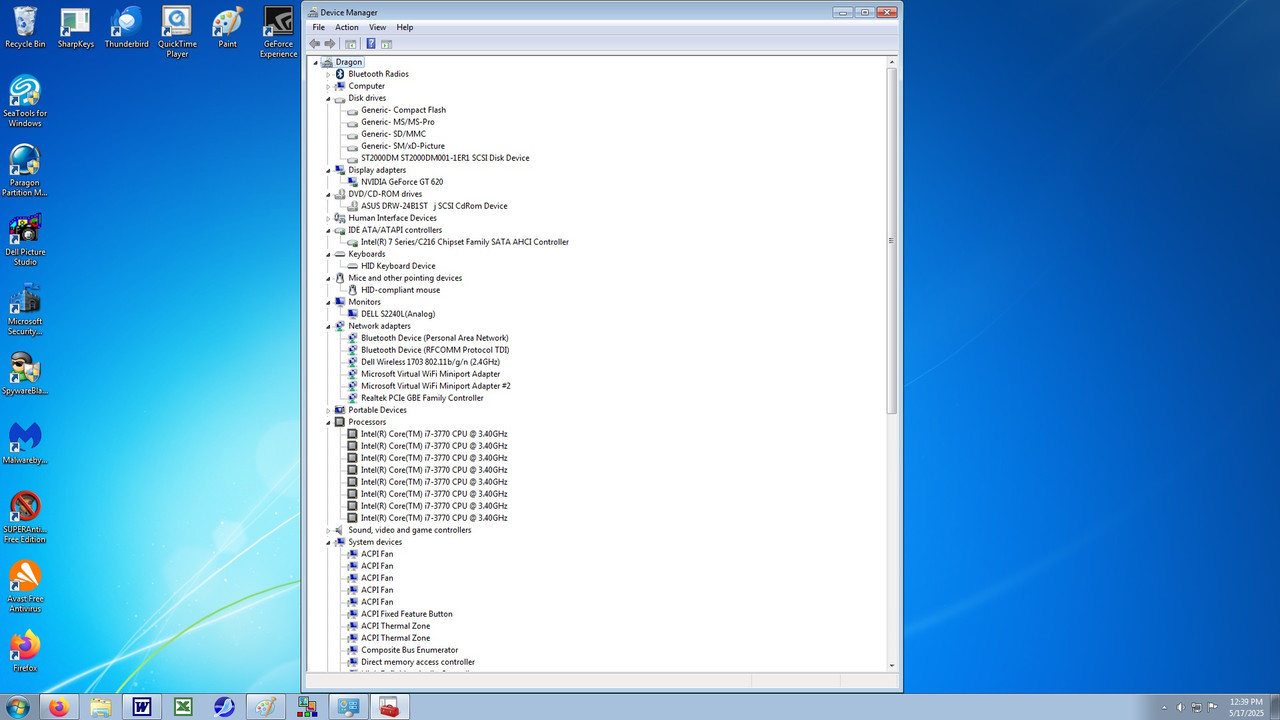Select Bluetooth Device (RFCOMM Protocol TDI)
This screenshot has width=1280, height=720.
coord(435,350)
